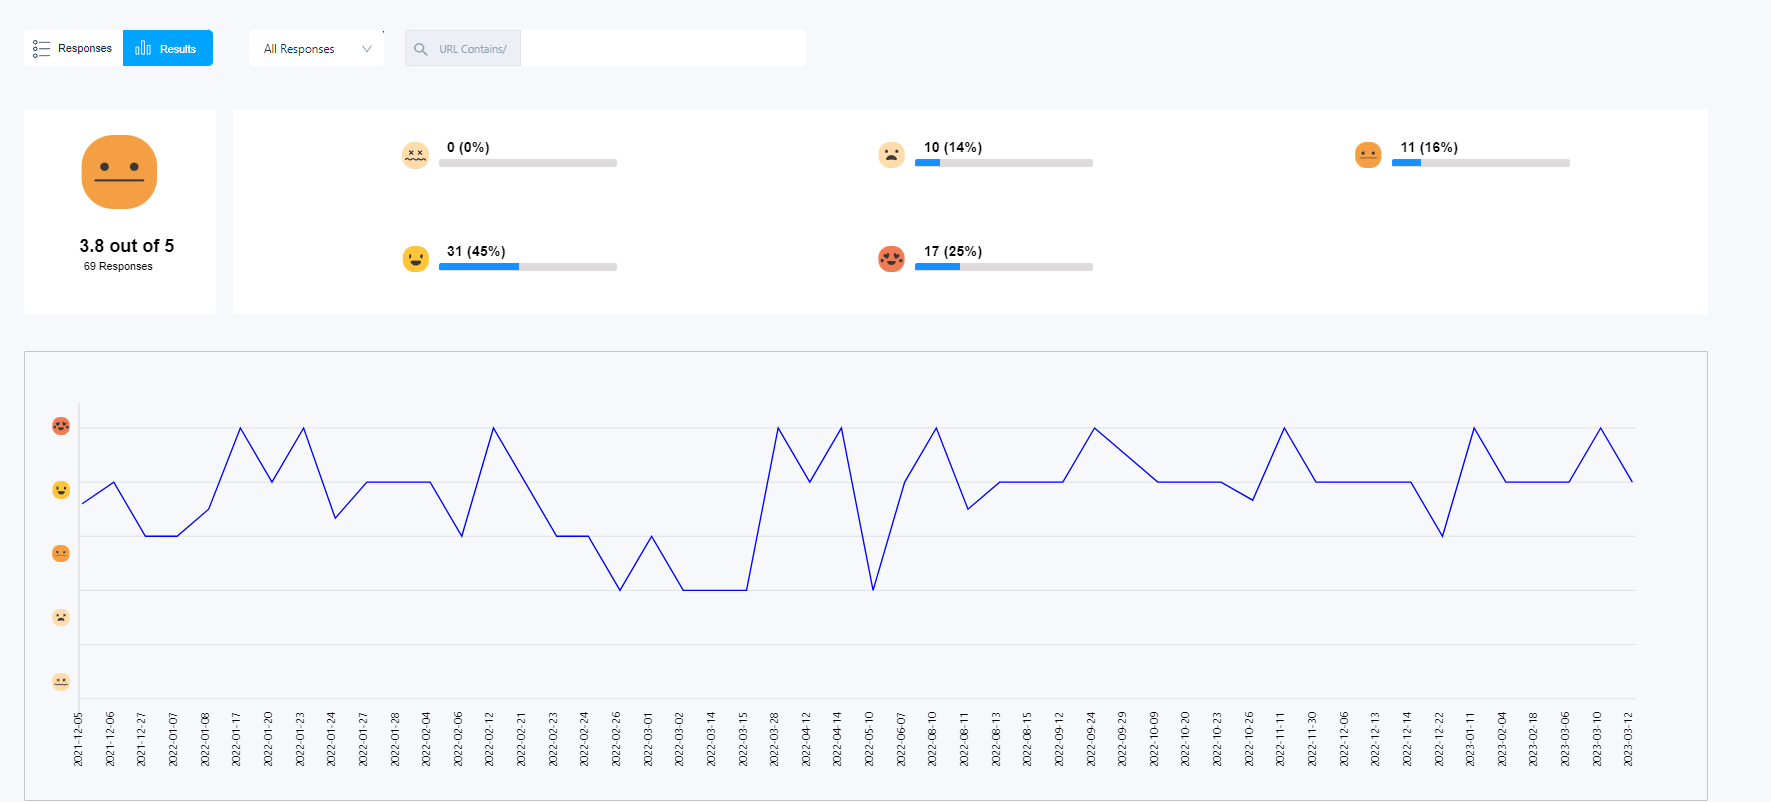1771x802 pixels.
Task: Click the dizzy face emoji with 0 (0%)
Action: tap(415, 155)
